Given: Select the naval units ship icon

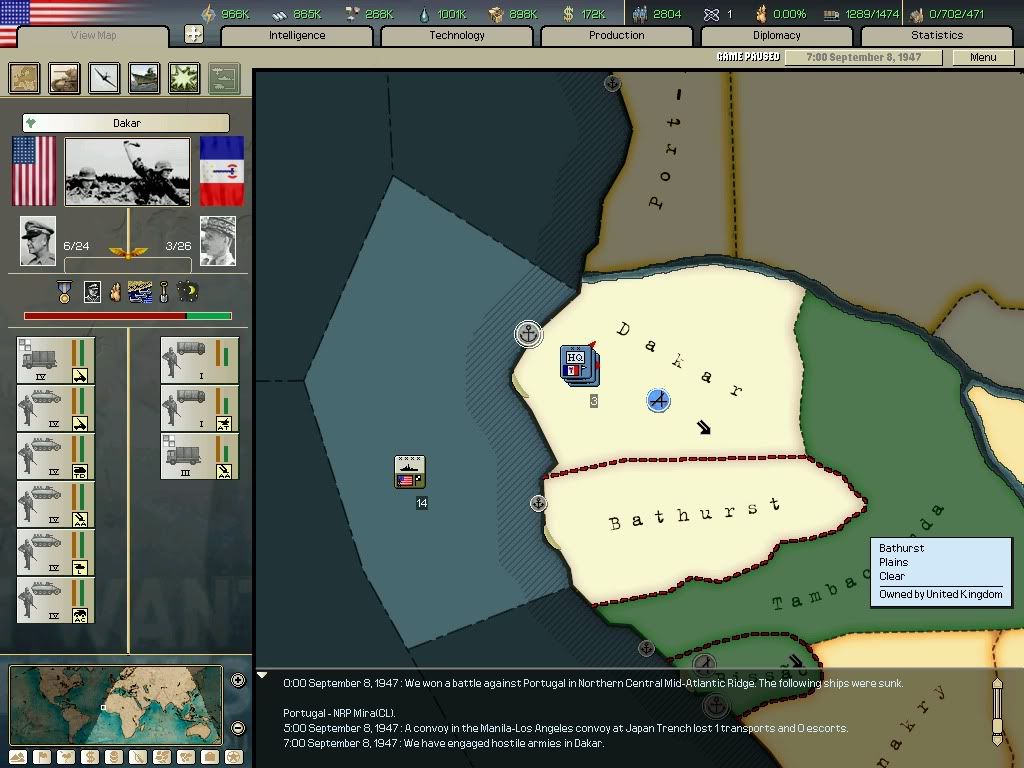Looking at the screenshot, I should (144, 78).
